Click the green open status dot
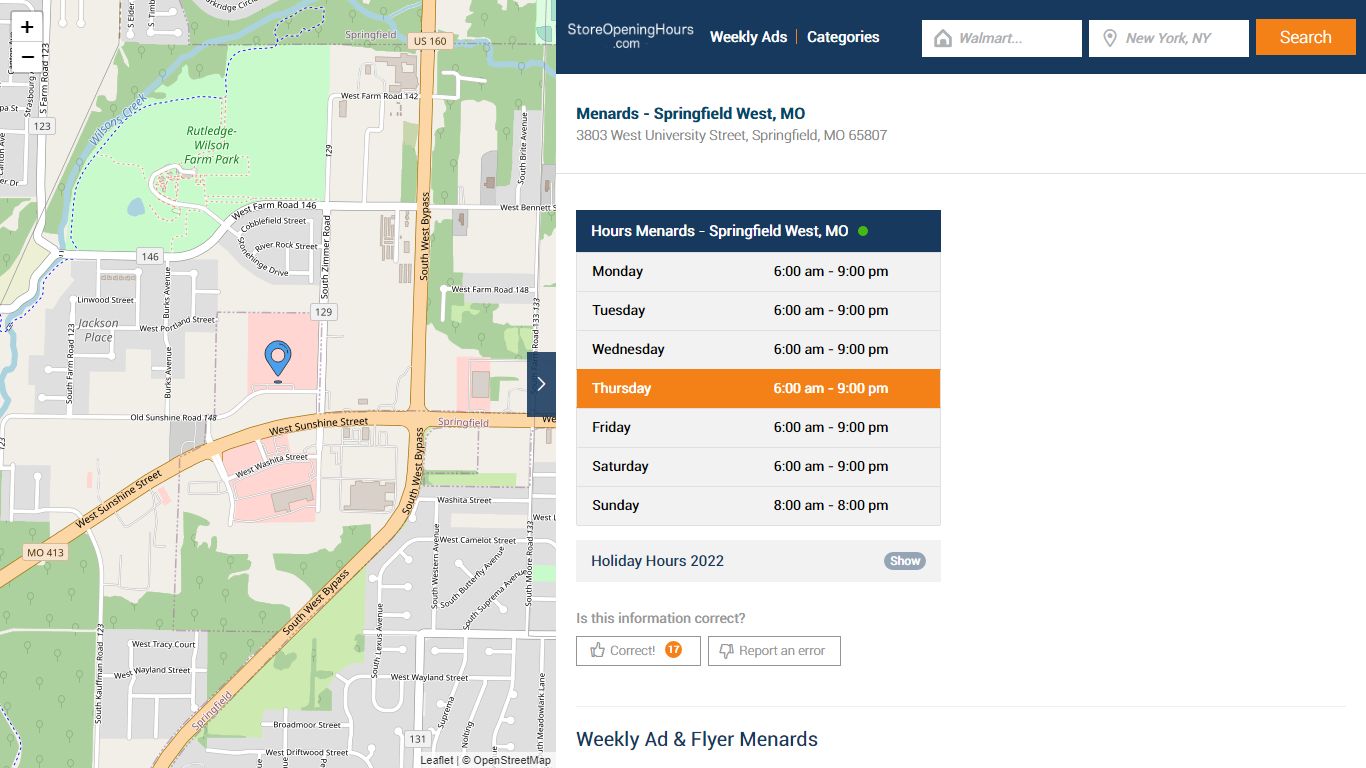This screenshot has height=768, width=1366. click(863, 231)
